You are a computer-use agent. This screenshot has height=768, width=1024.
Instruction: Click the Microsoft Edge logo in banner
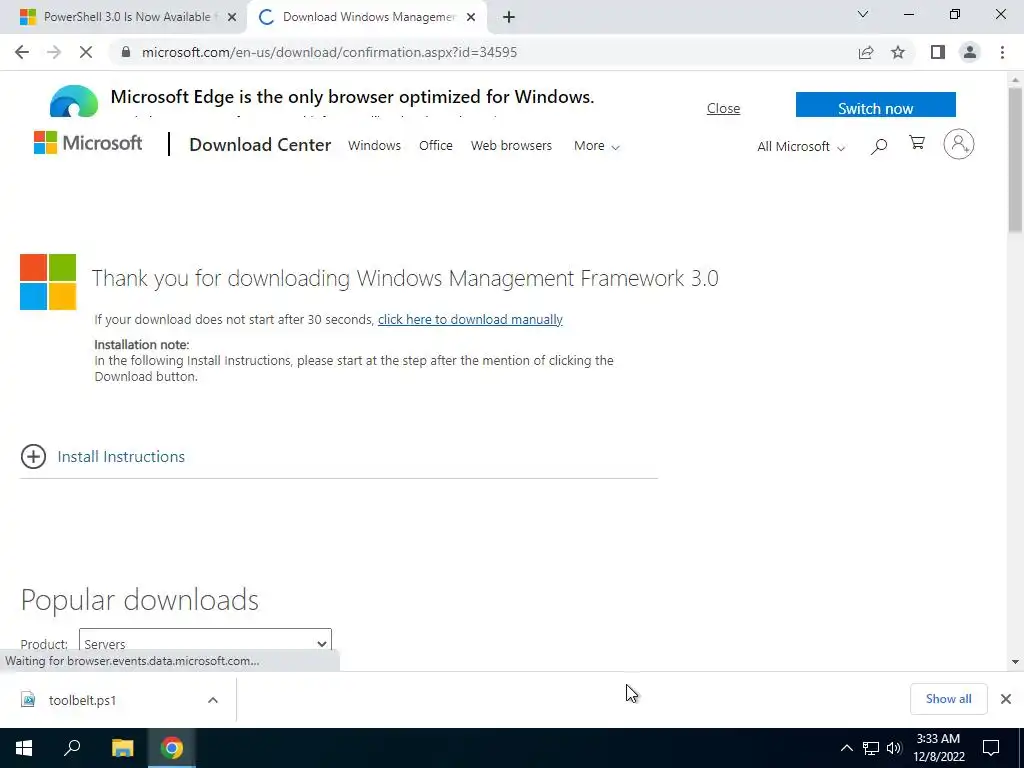(74, 101)
